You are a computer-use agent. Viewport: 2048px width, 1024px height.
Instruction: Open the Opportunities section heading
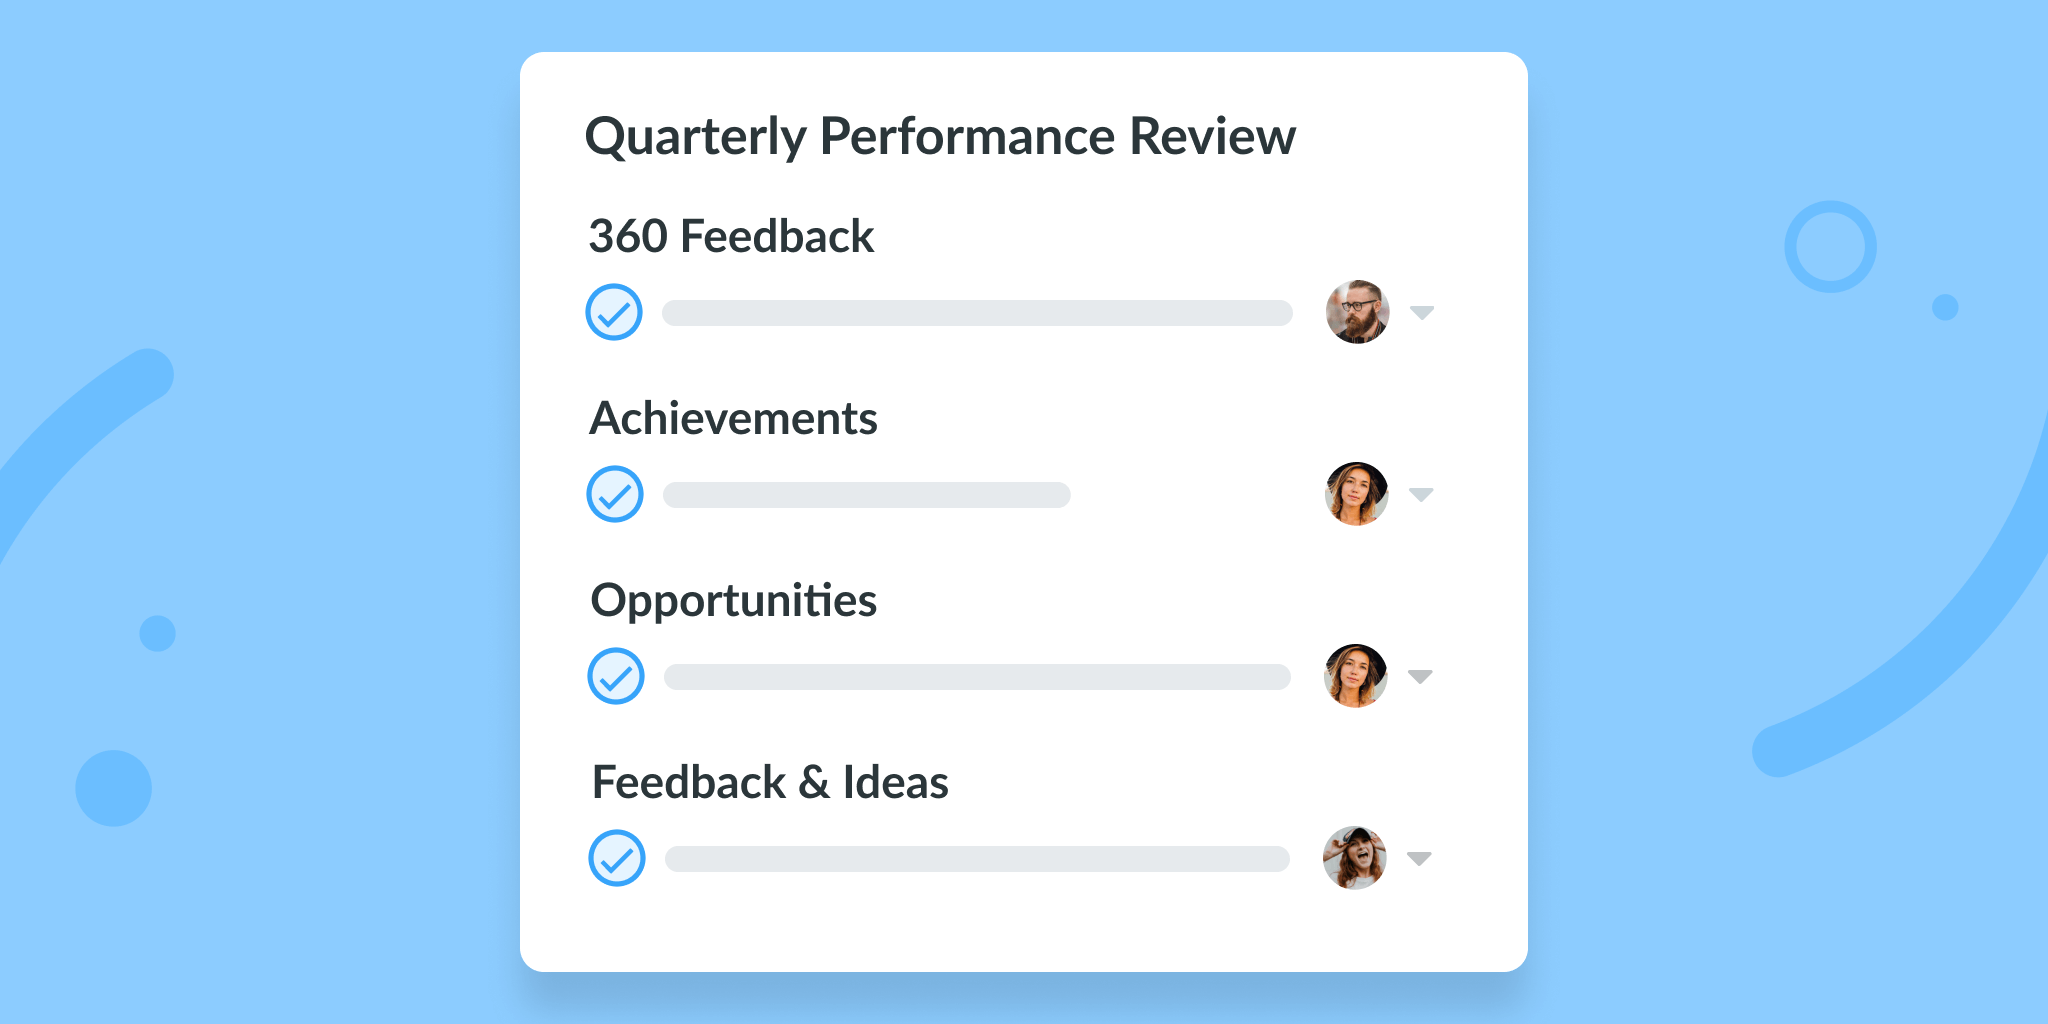pyautogui.click(x=733, y=602)
